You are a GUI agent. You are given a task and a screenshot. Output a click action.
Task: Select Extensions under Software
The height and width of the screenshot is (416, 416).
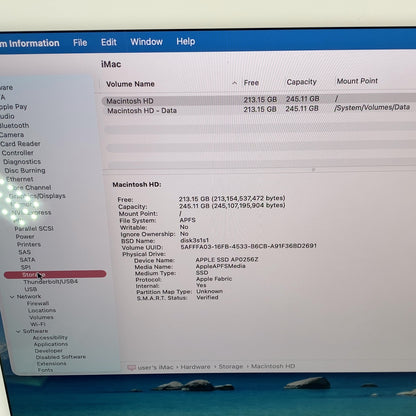pos(52,364)
